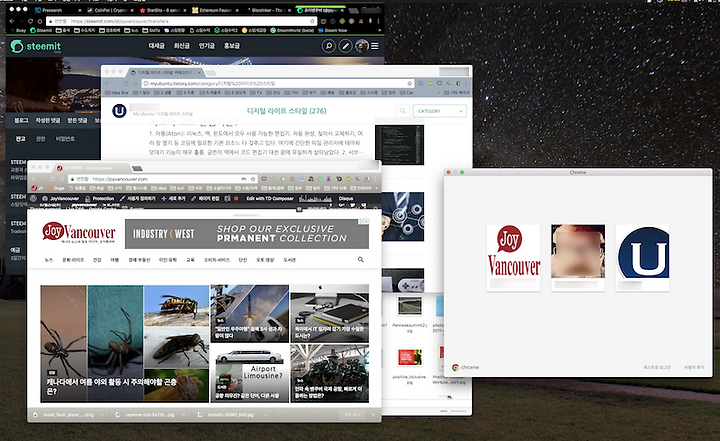Click the joyvancouver.com address bar
Image resolution: width=720 pixels, height=441 pixels.
(163, 179)
